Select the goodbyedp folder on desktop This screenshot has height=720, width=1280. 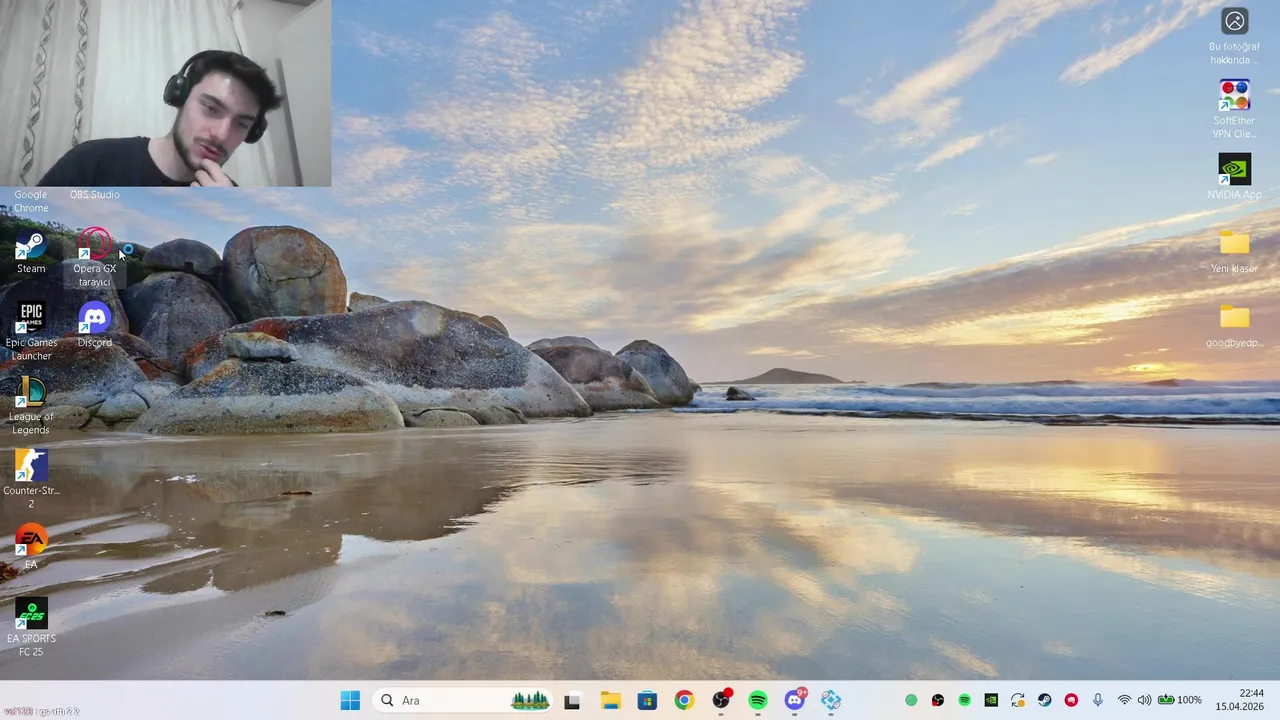point(1235,325)
